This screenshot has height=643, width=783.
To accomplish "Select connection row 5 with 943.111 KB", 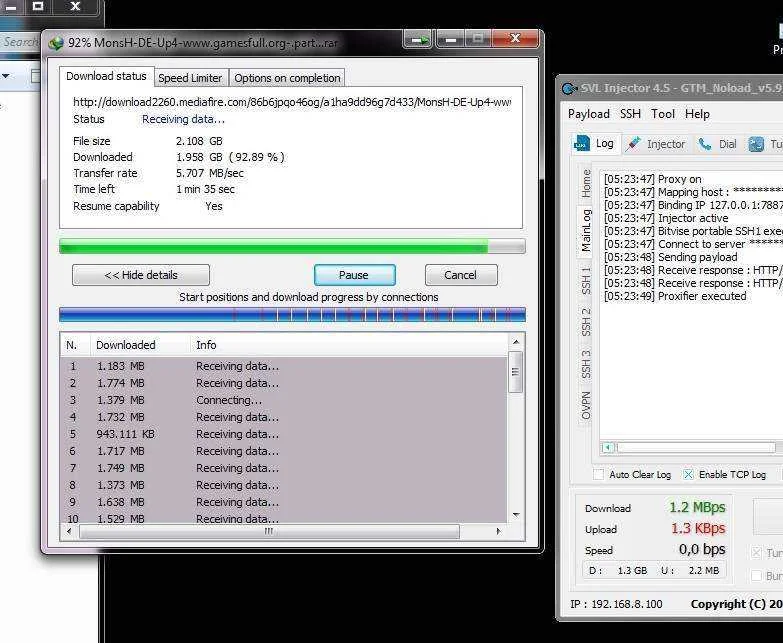I will coord(284,434).
